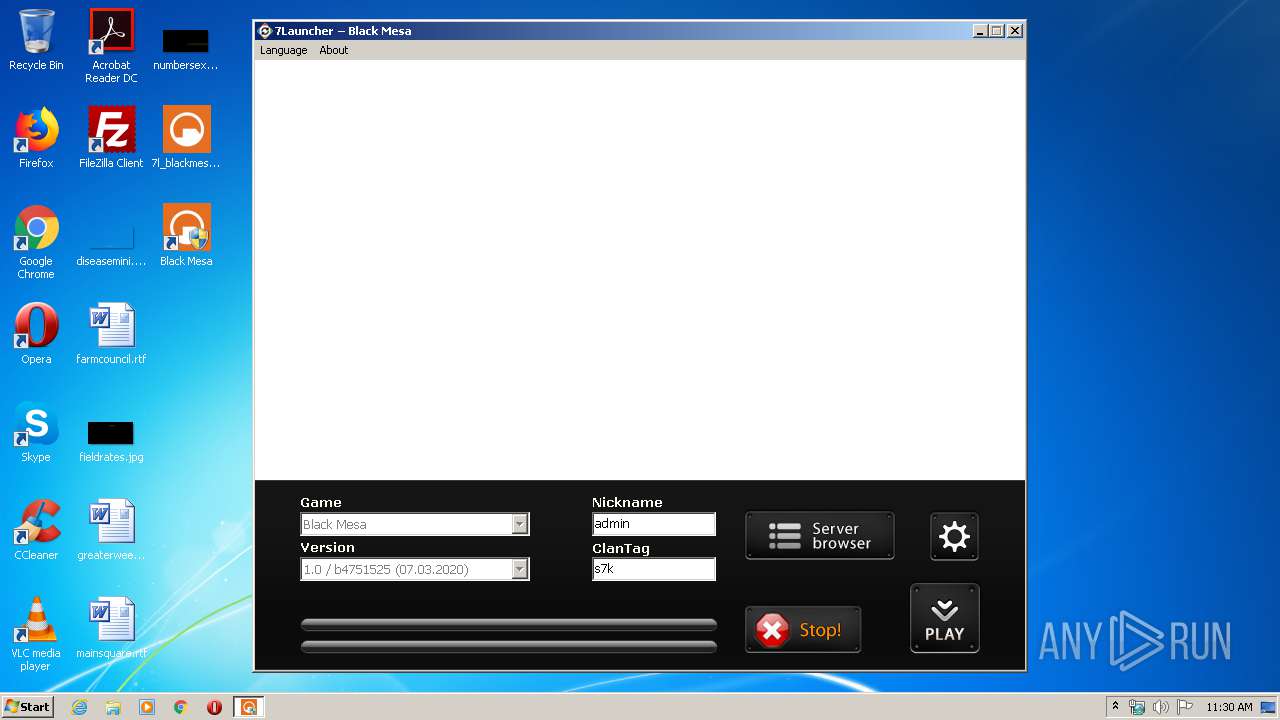Screen dimensions: 1280x720
Task: Open Internet Explorer from taskbar
Action: click(x=79, y=706)
